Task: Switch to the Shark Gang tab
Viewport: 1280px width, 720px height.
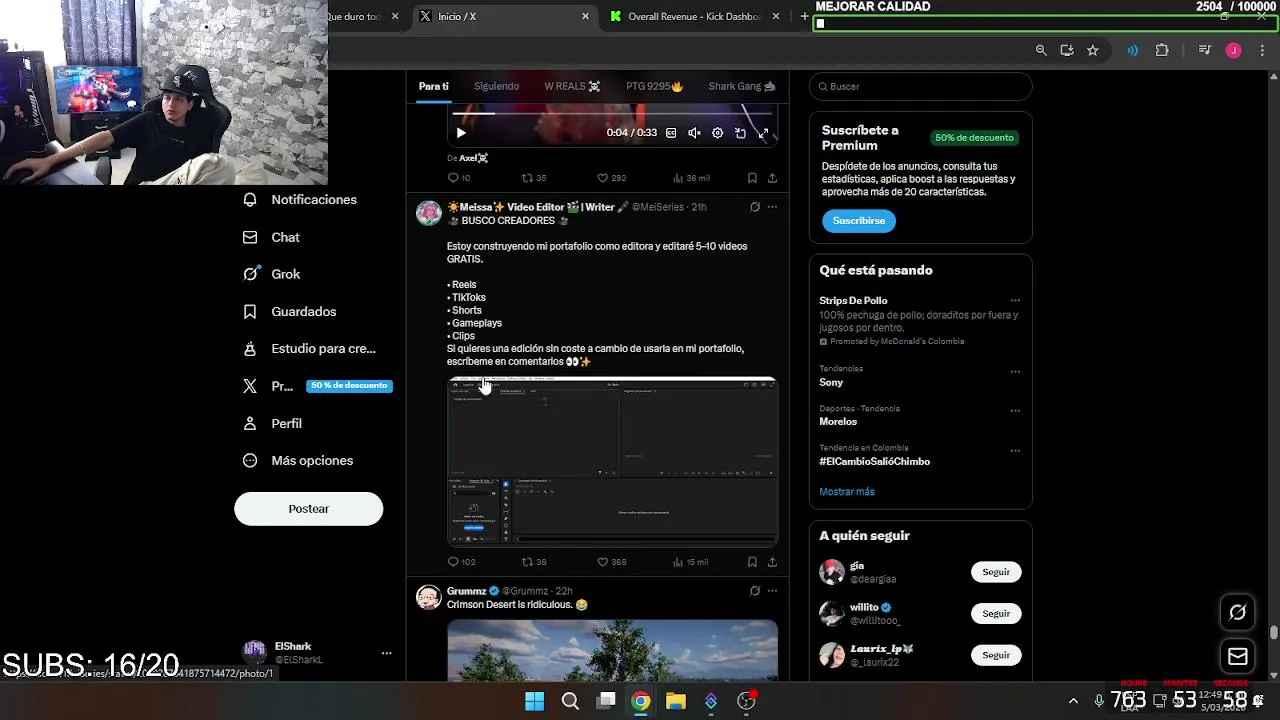Action: coord(742,86)
